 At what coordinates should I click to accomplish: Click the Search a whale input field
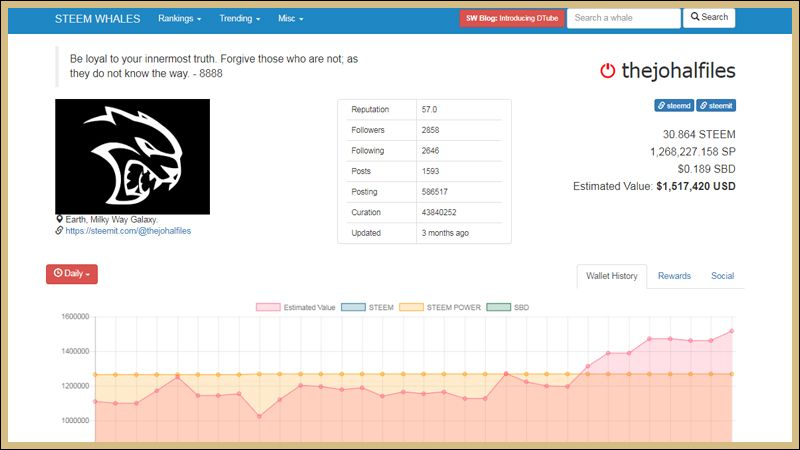623,18
